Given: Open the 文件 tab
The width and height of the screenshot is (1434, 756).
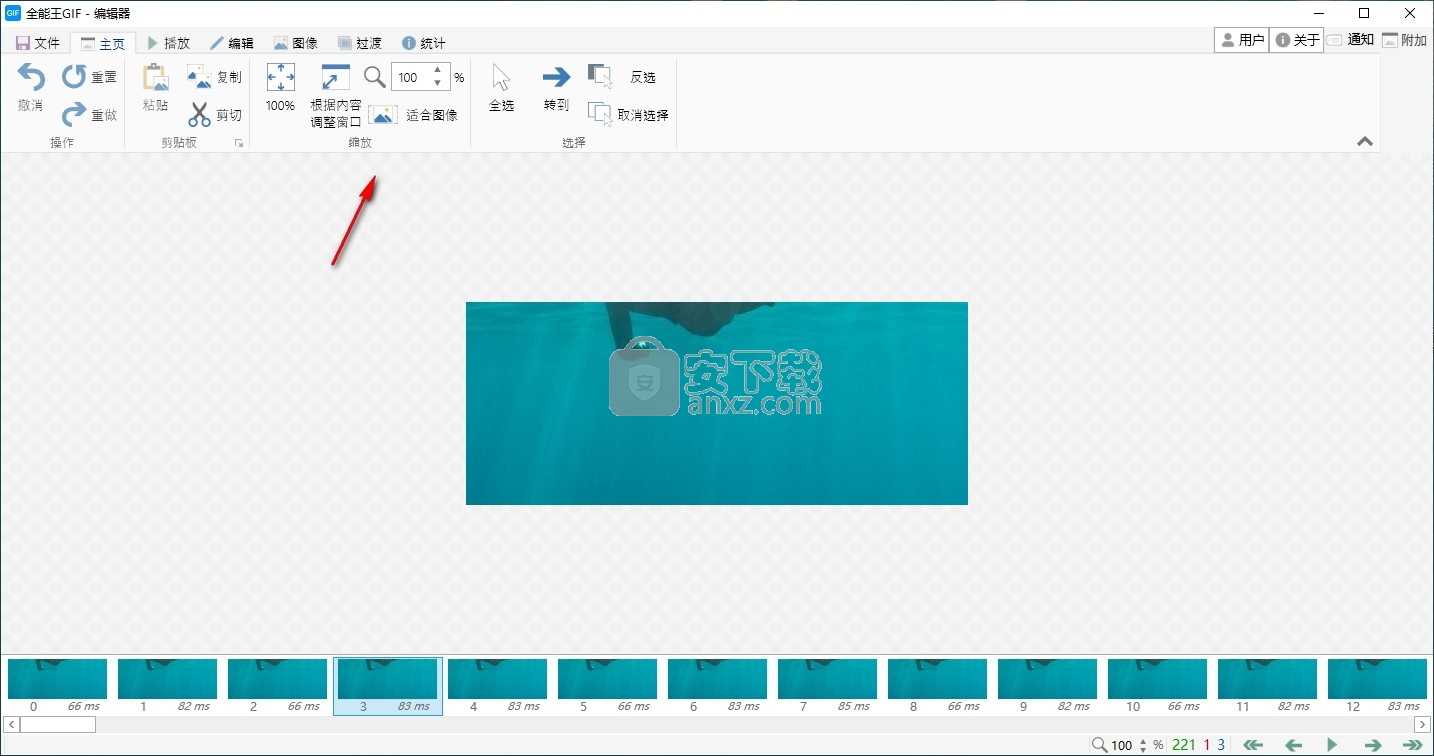Looking at the screenshot, I should (x=38, y=43).
